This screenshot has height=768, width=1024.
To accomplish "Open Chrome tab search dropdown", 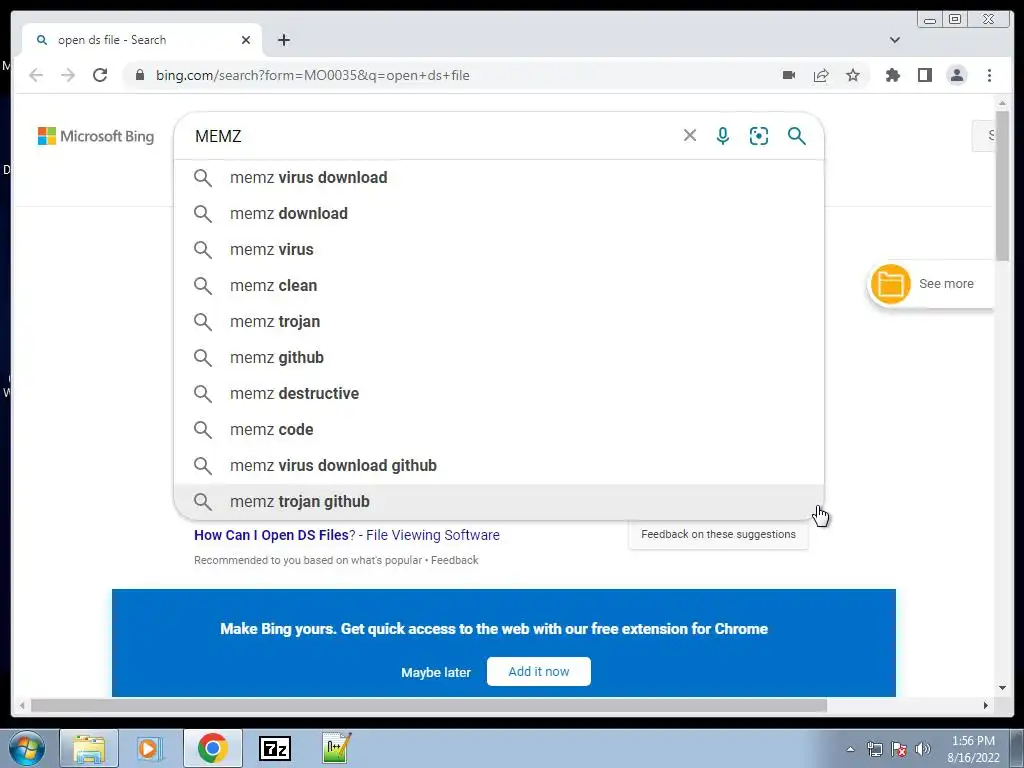I will (x=895, y=40).
